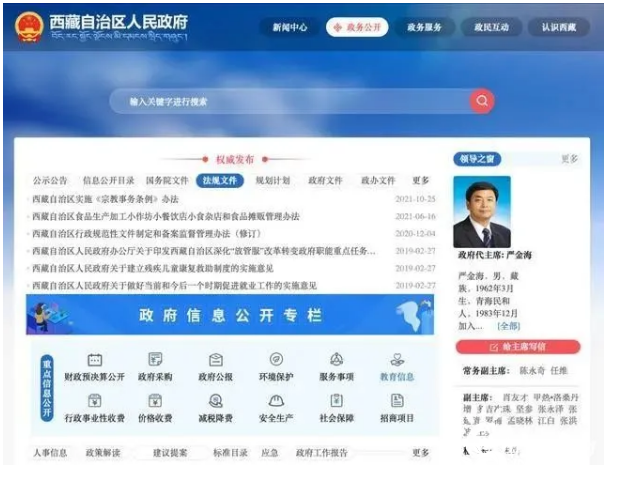
Task: Switch to the 国务院文件 tab
Action: [x=167, y=181]
